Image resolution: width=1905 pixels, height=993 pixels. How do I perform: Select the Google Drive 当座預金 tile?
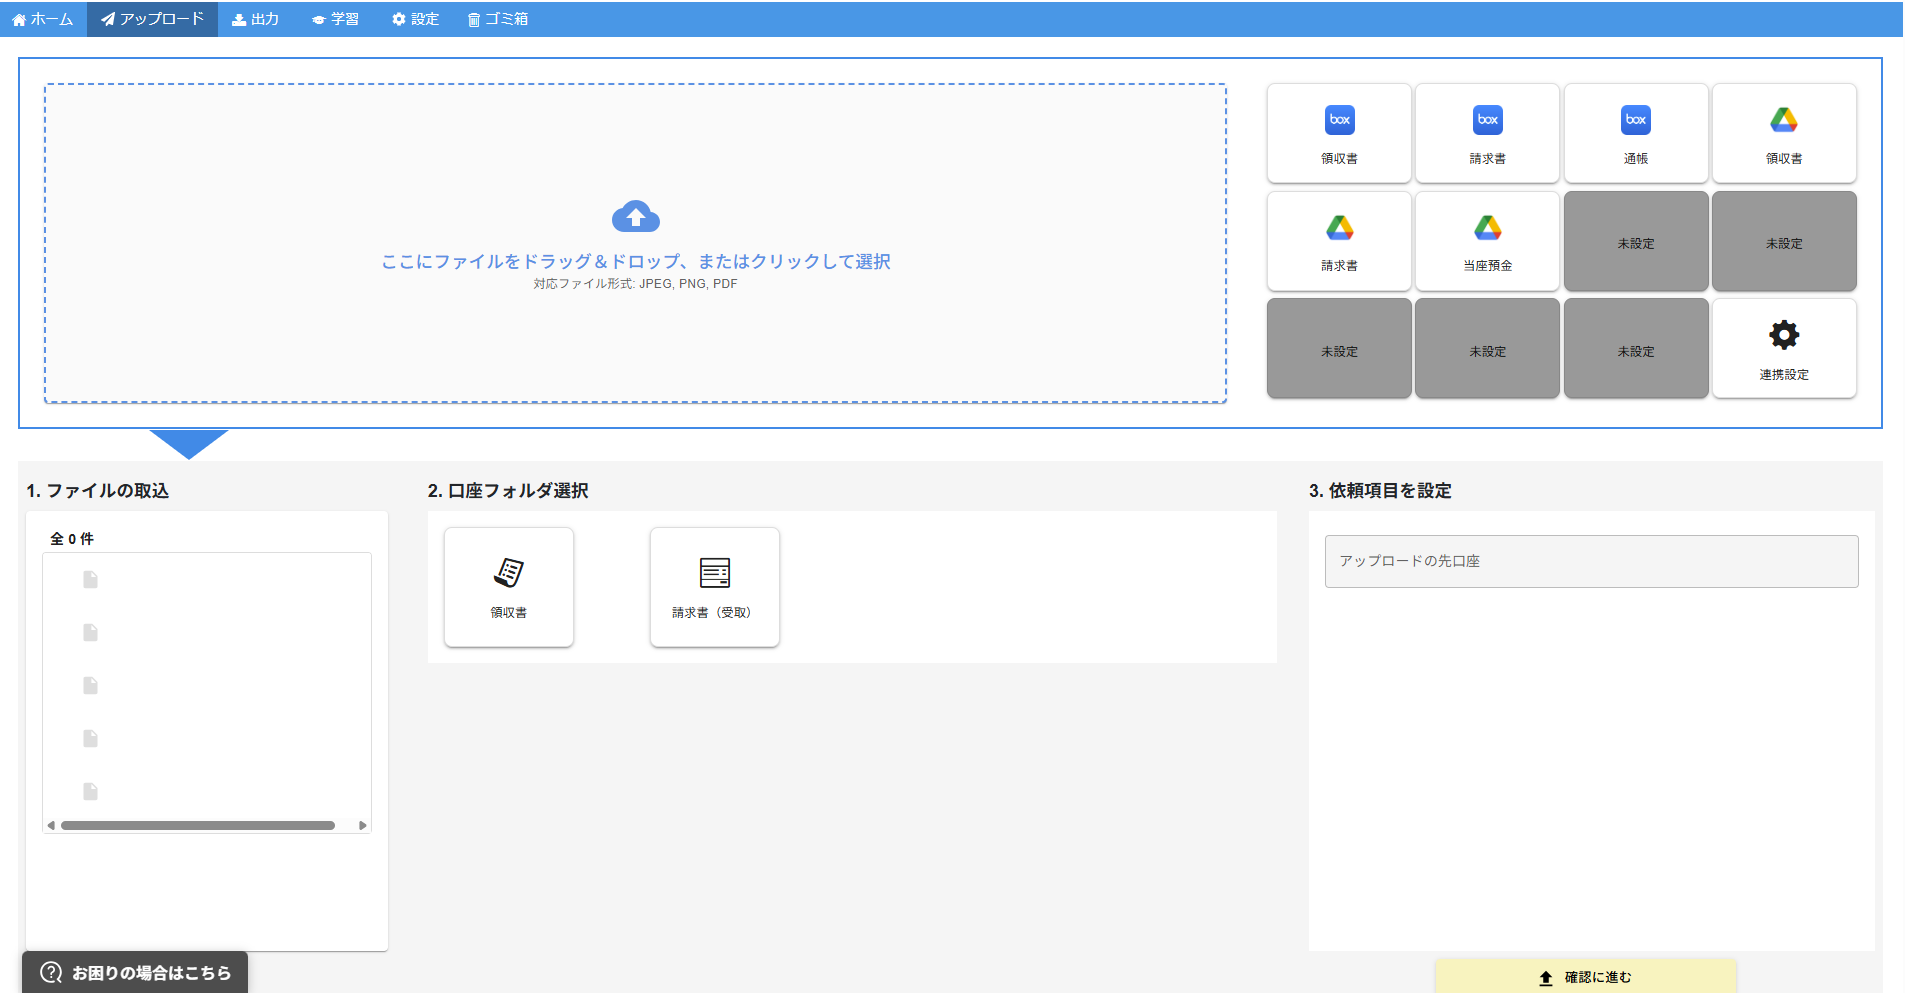click(x=1487, y=241)
